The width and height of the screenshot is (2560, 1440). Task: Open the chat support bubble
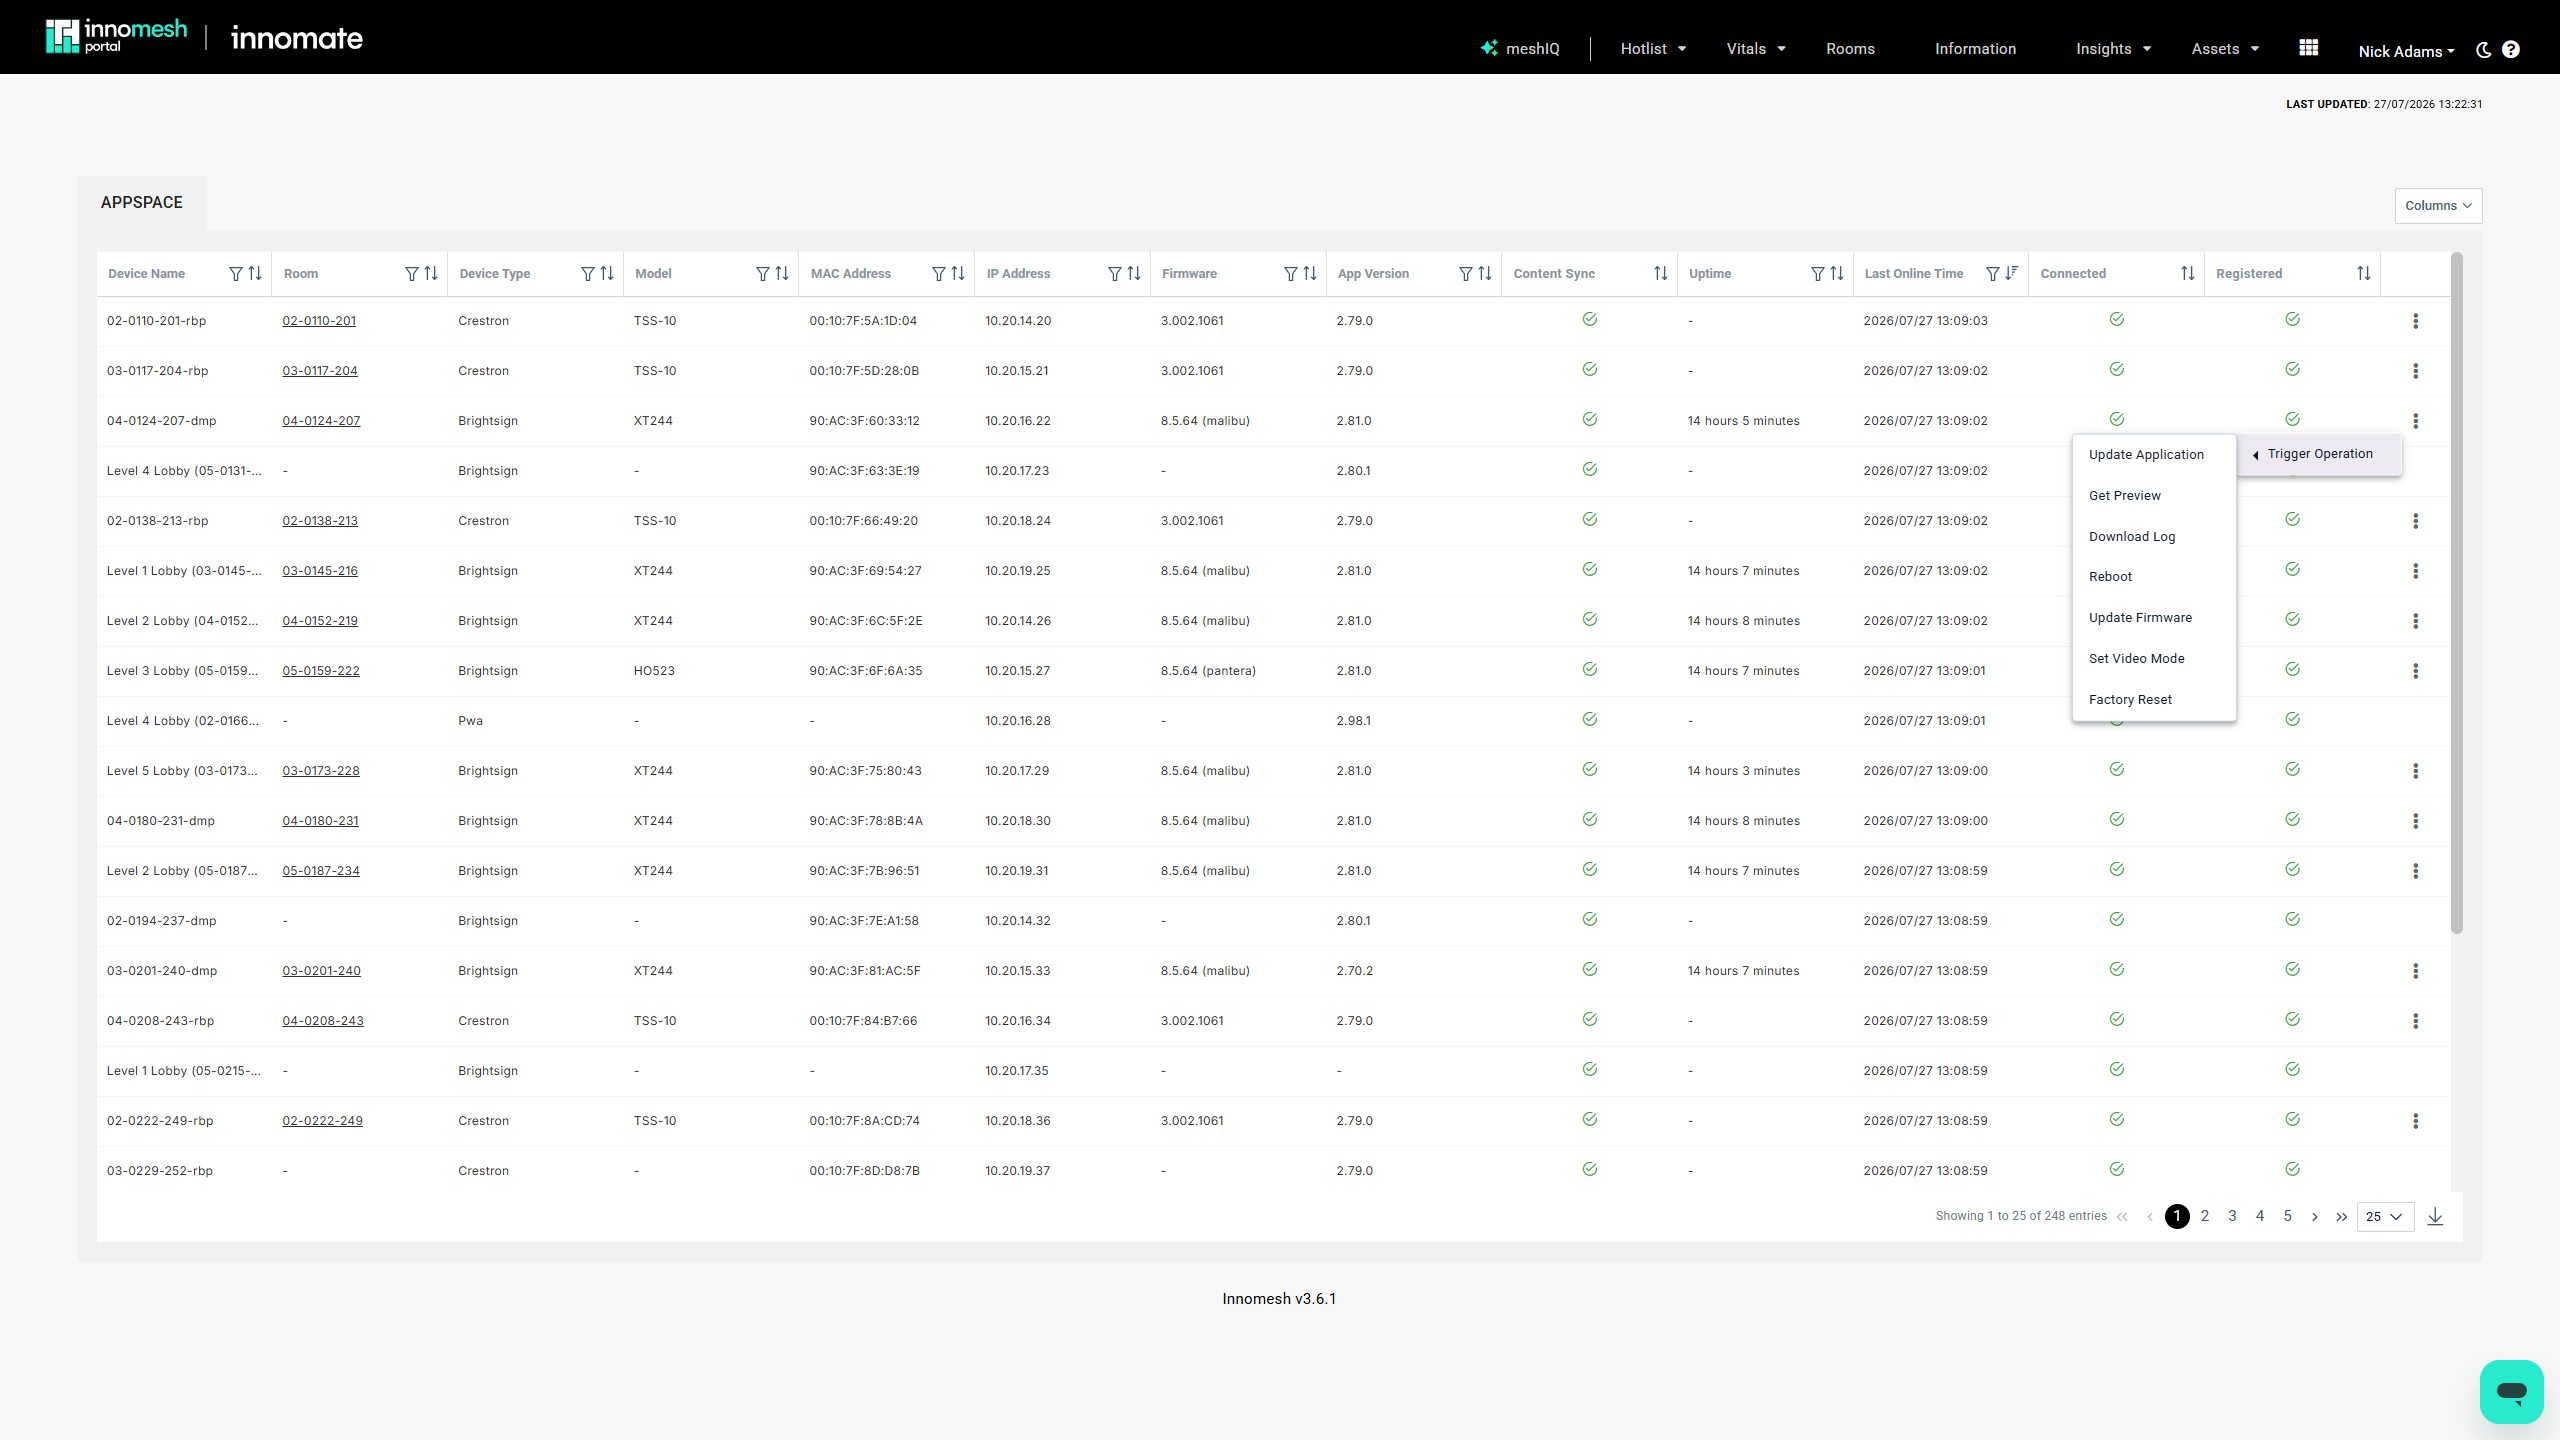(x=2511, y=1391)
